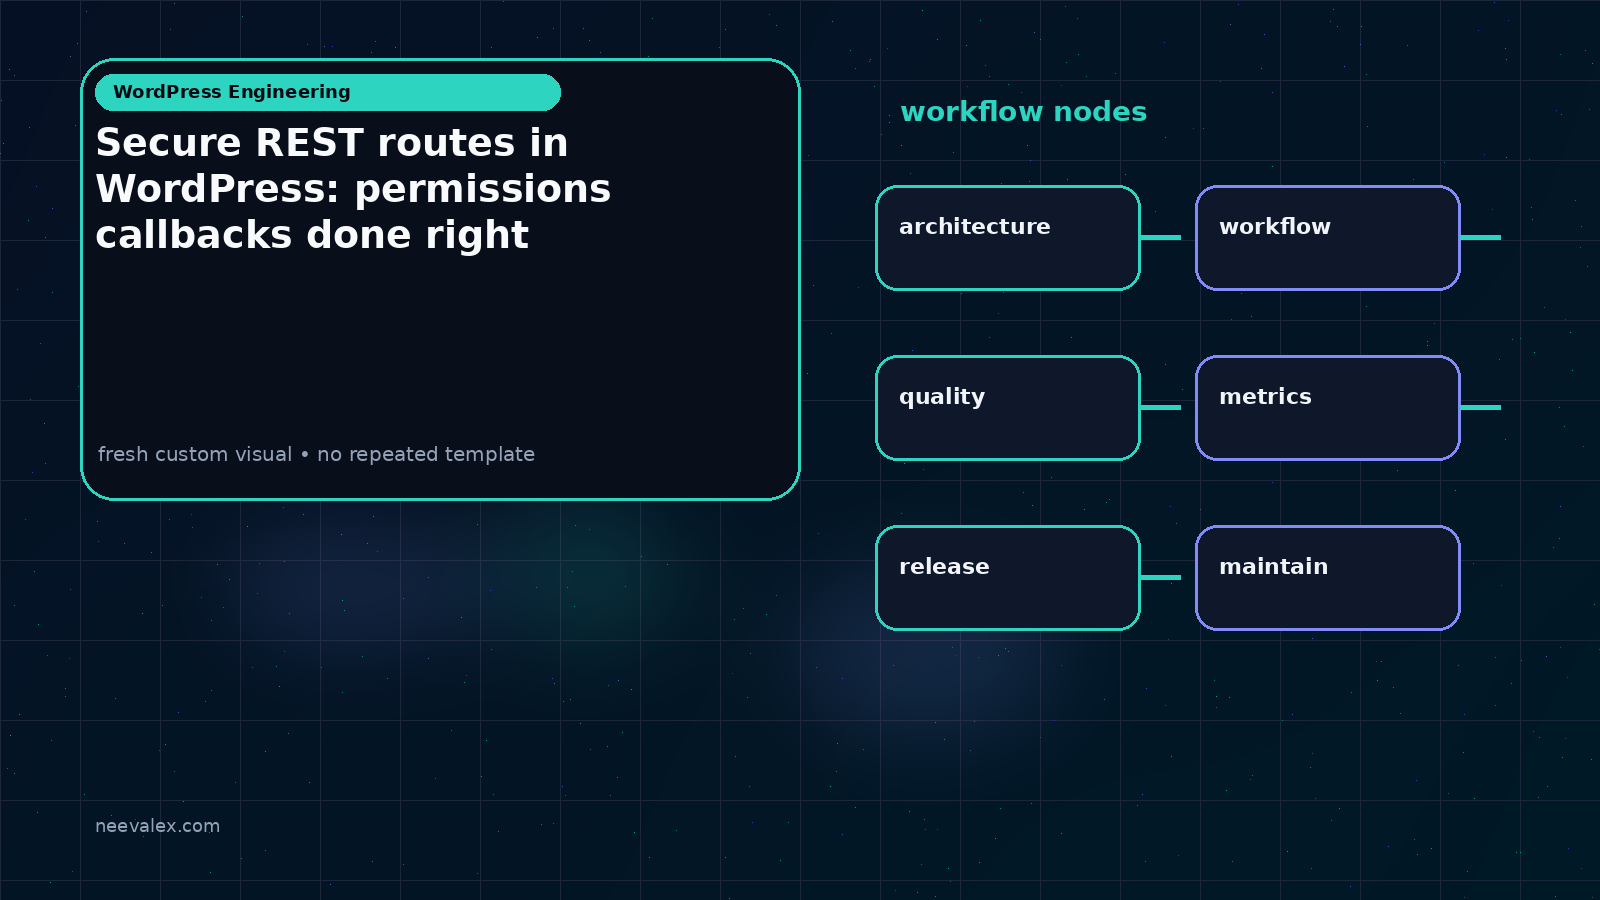Select the workflow node box
The width and height of the screenshot is (1600, 900).
pos(1328,238)
